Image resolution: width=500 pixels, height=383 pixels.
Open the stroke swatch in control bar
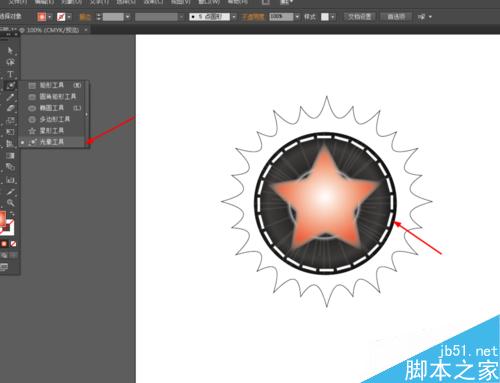tap(61, 17)
